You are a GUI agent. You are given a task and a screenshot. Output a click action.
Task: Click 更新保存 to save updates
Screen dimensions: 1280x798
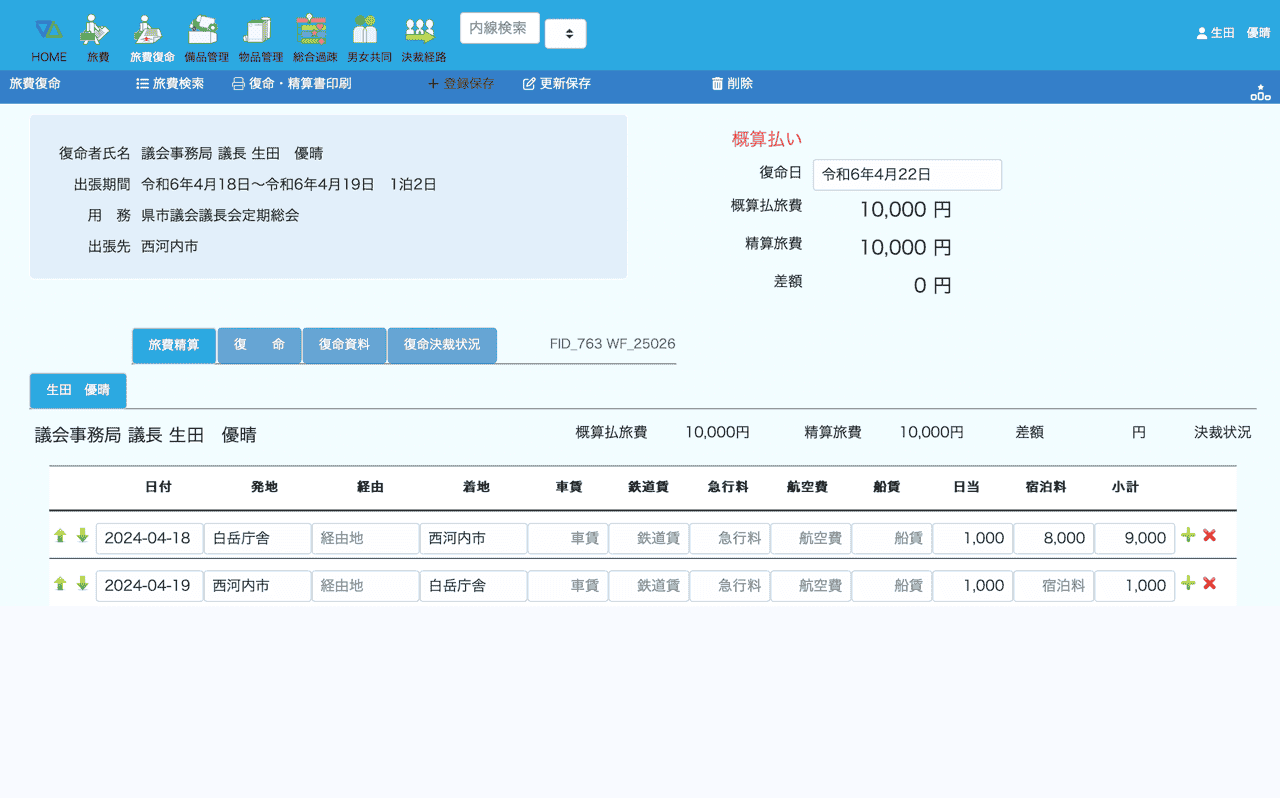[x=557, y=84]
